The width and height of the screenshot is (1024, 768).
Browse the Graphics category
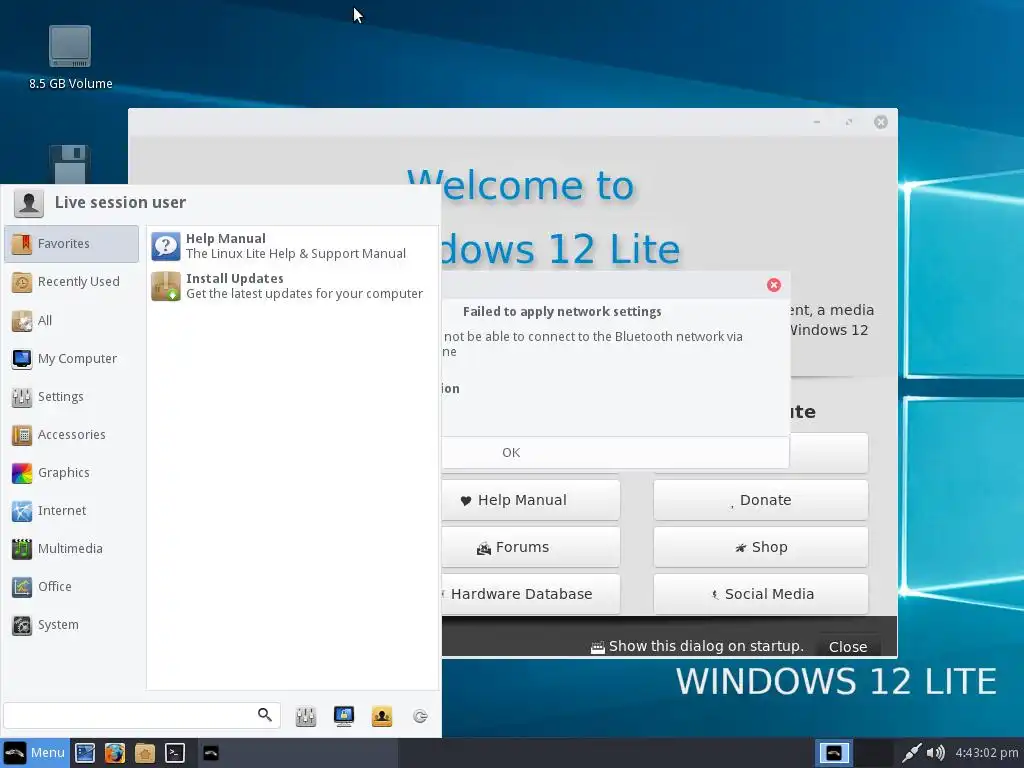[71, 472]
